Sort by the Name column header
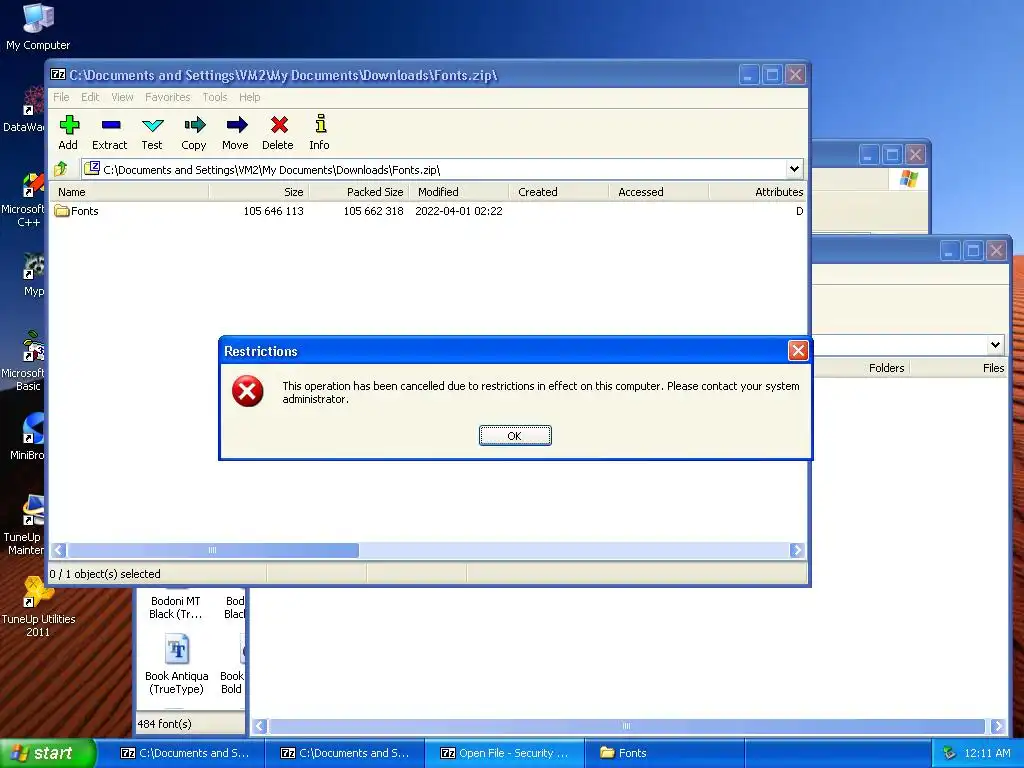1024x768 pixels. [x=130, y=192]
